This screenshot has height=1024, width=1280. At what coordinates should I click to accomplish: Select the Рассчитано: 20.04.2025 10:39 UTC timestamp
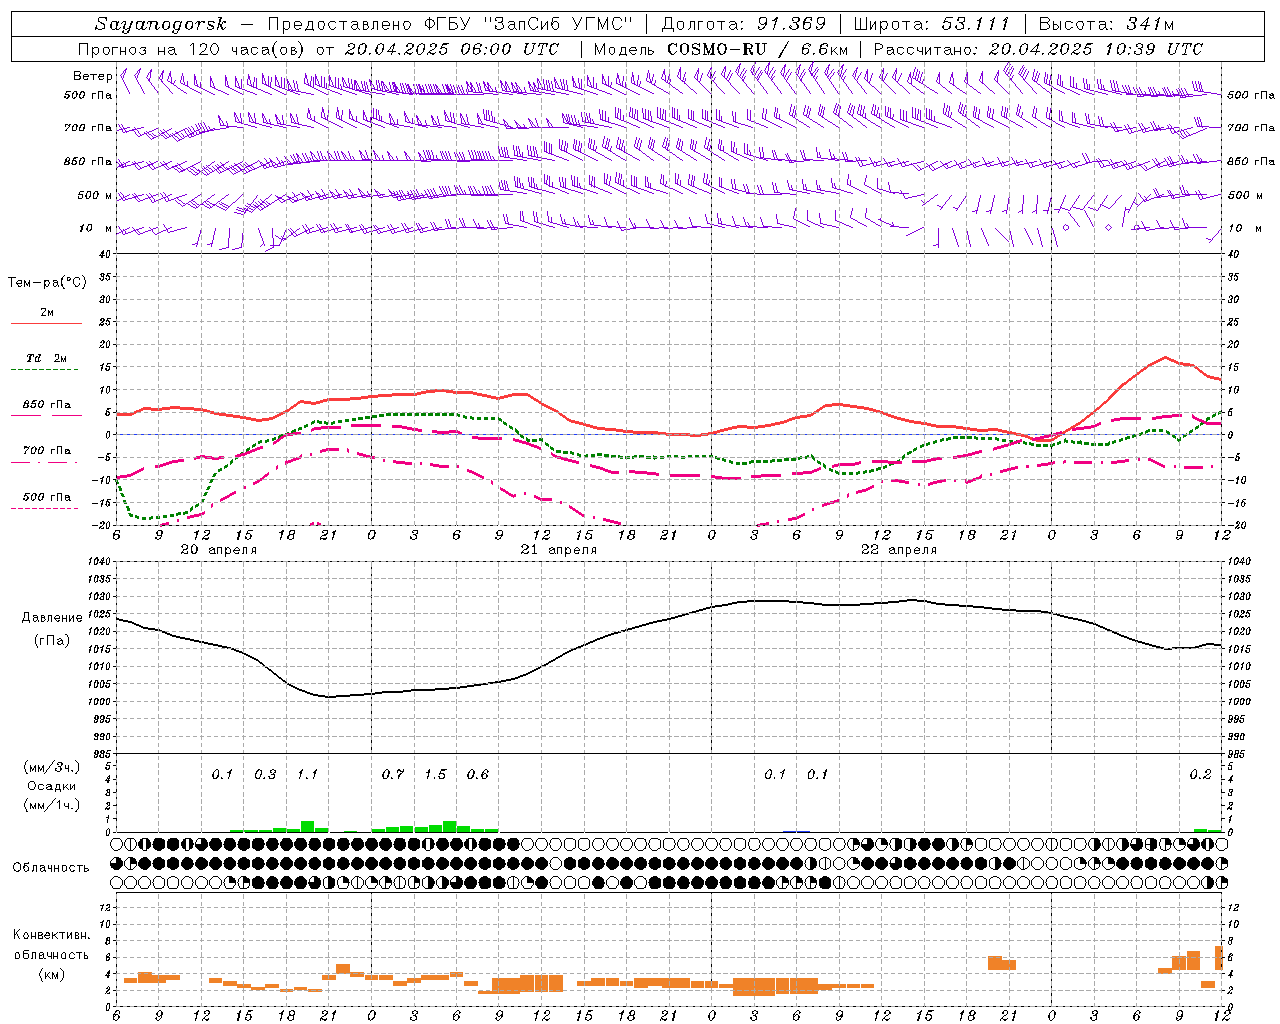(1038, 49)
